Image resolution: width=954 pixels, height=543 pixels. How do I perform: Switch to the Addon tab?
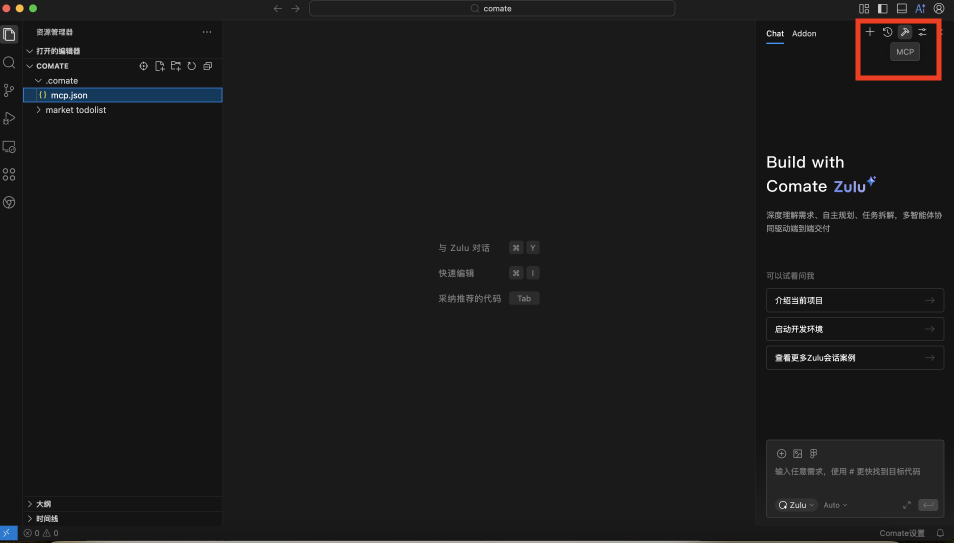(804, 33)
